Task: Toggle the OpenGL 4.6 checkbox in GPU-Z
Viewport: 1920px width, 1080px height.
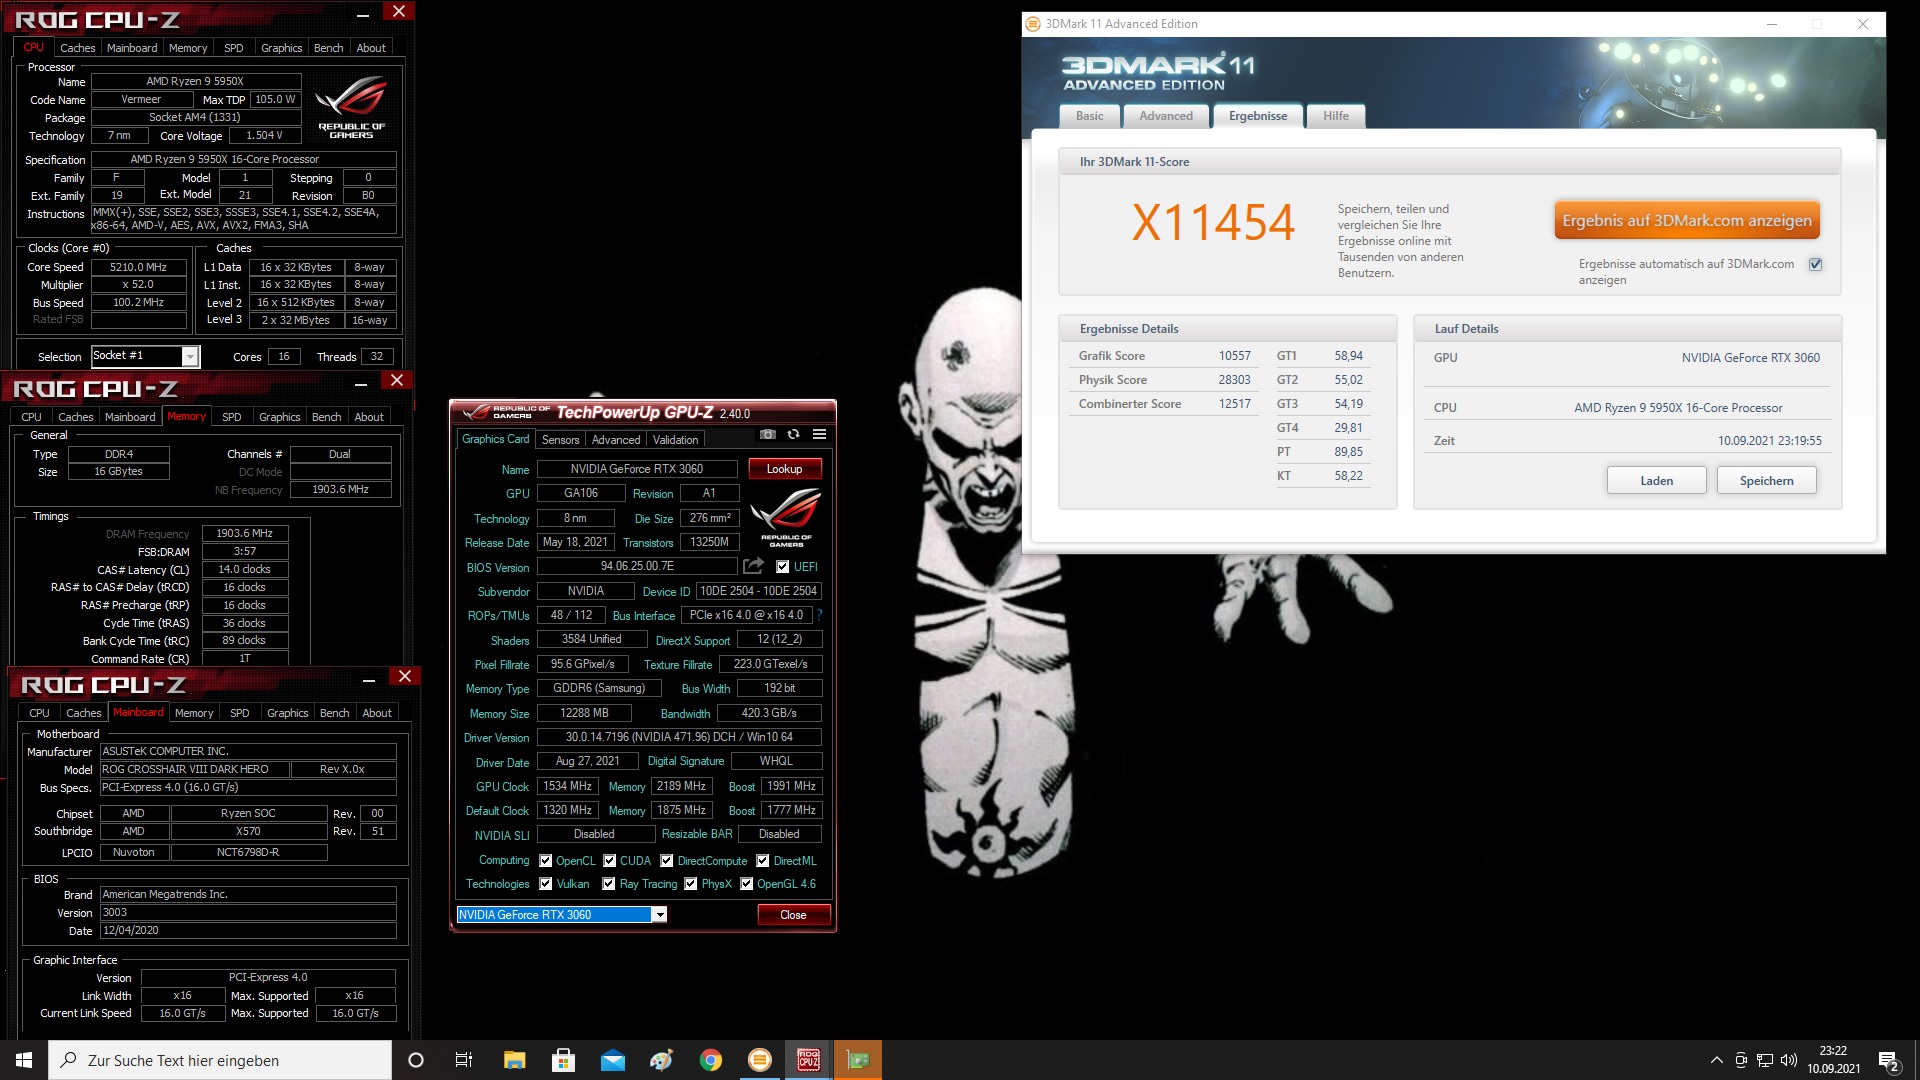Action: pyautogui.click(x=746, y=883)
